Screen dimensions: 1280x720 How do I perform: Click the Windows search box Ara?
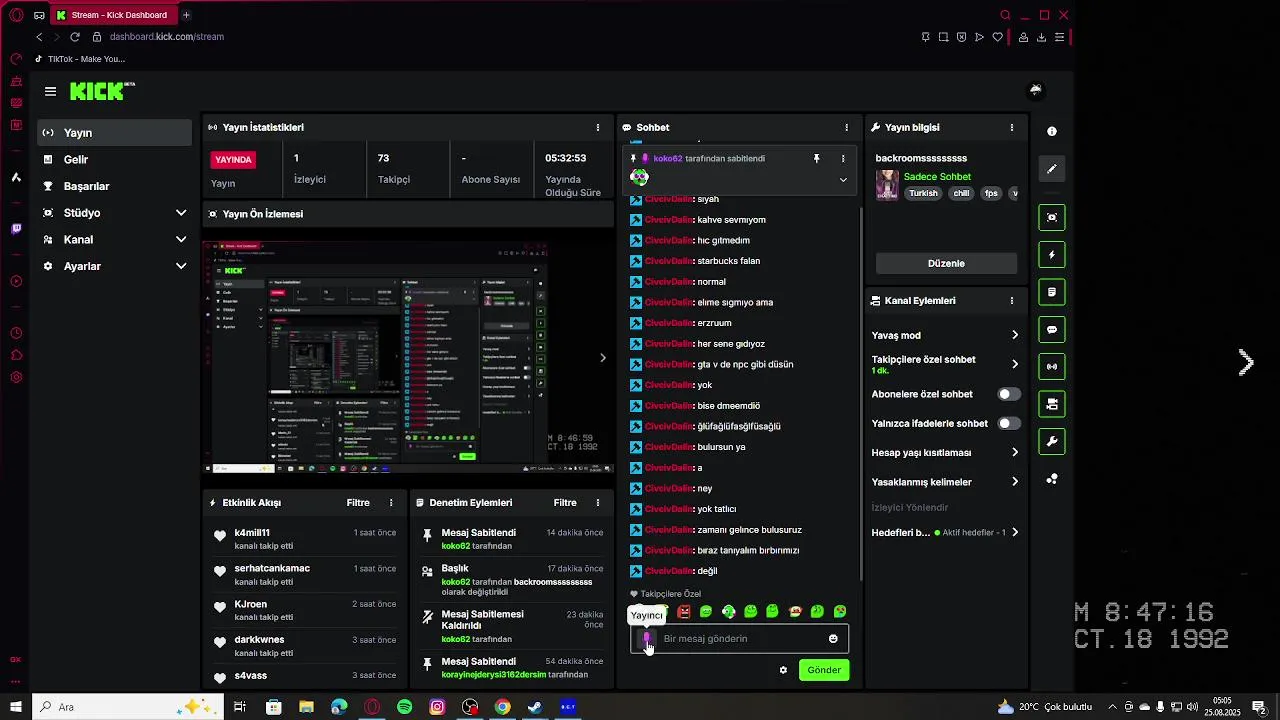[128, 707]
